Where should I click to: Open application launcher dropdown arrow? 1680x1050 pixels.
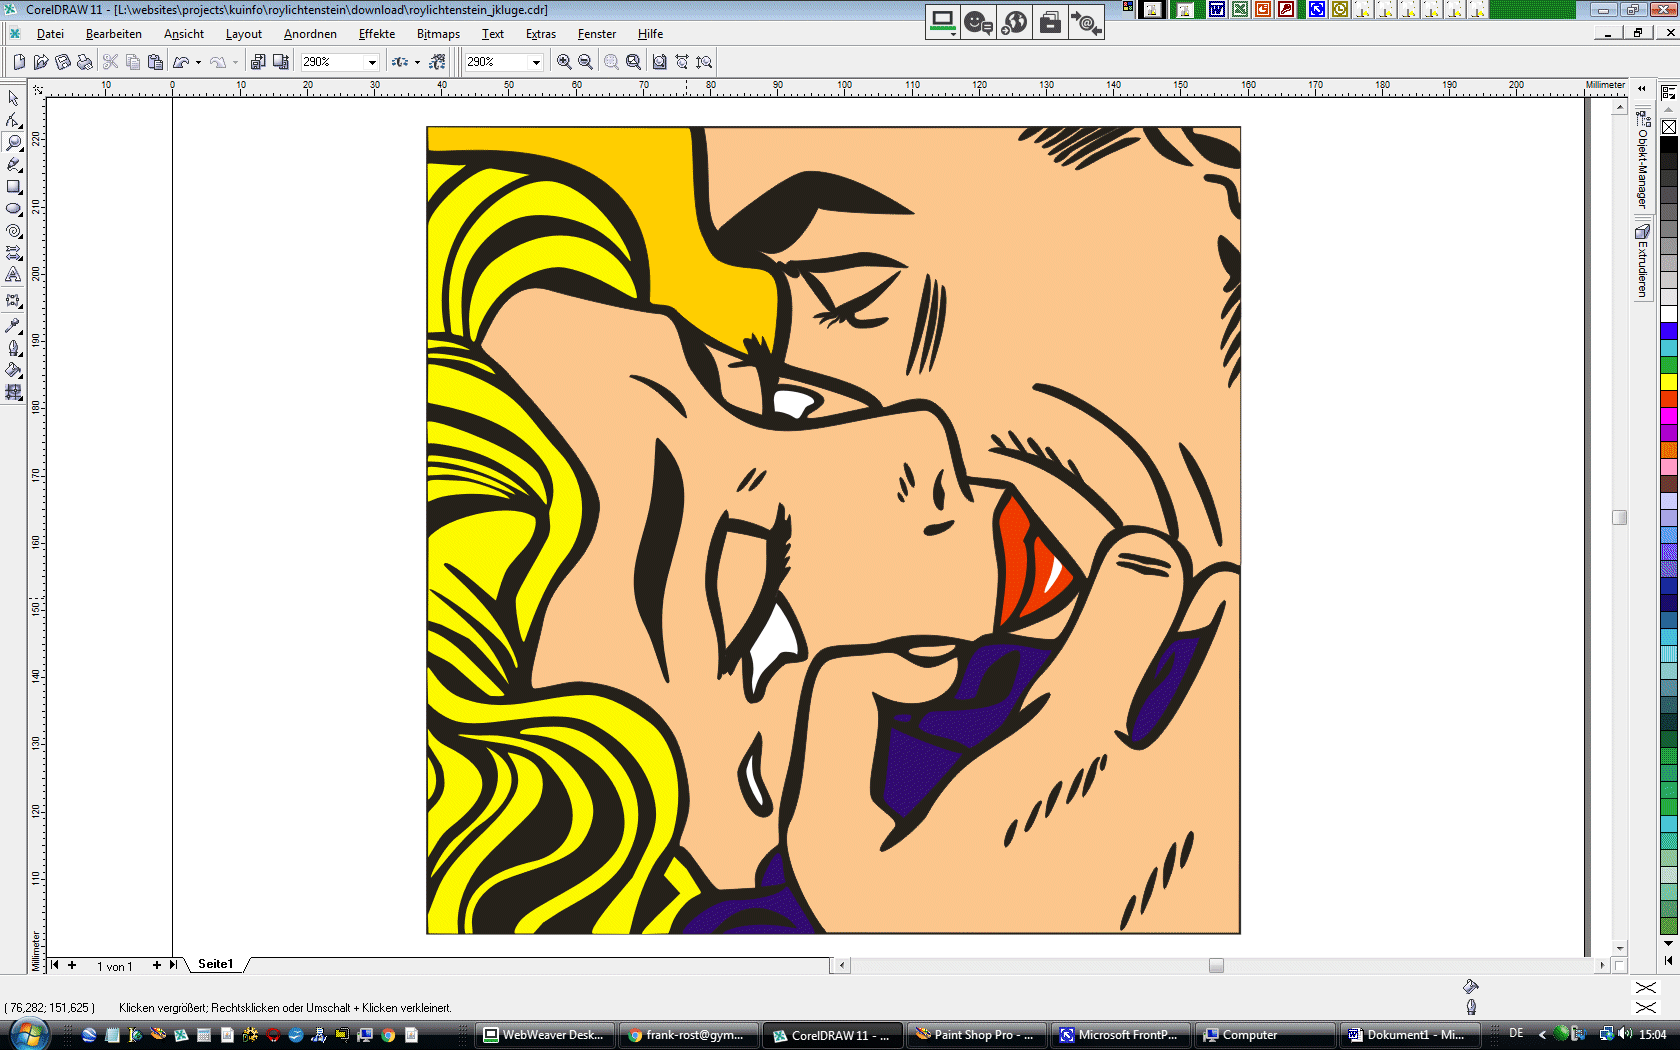[417, 62]
